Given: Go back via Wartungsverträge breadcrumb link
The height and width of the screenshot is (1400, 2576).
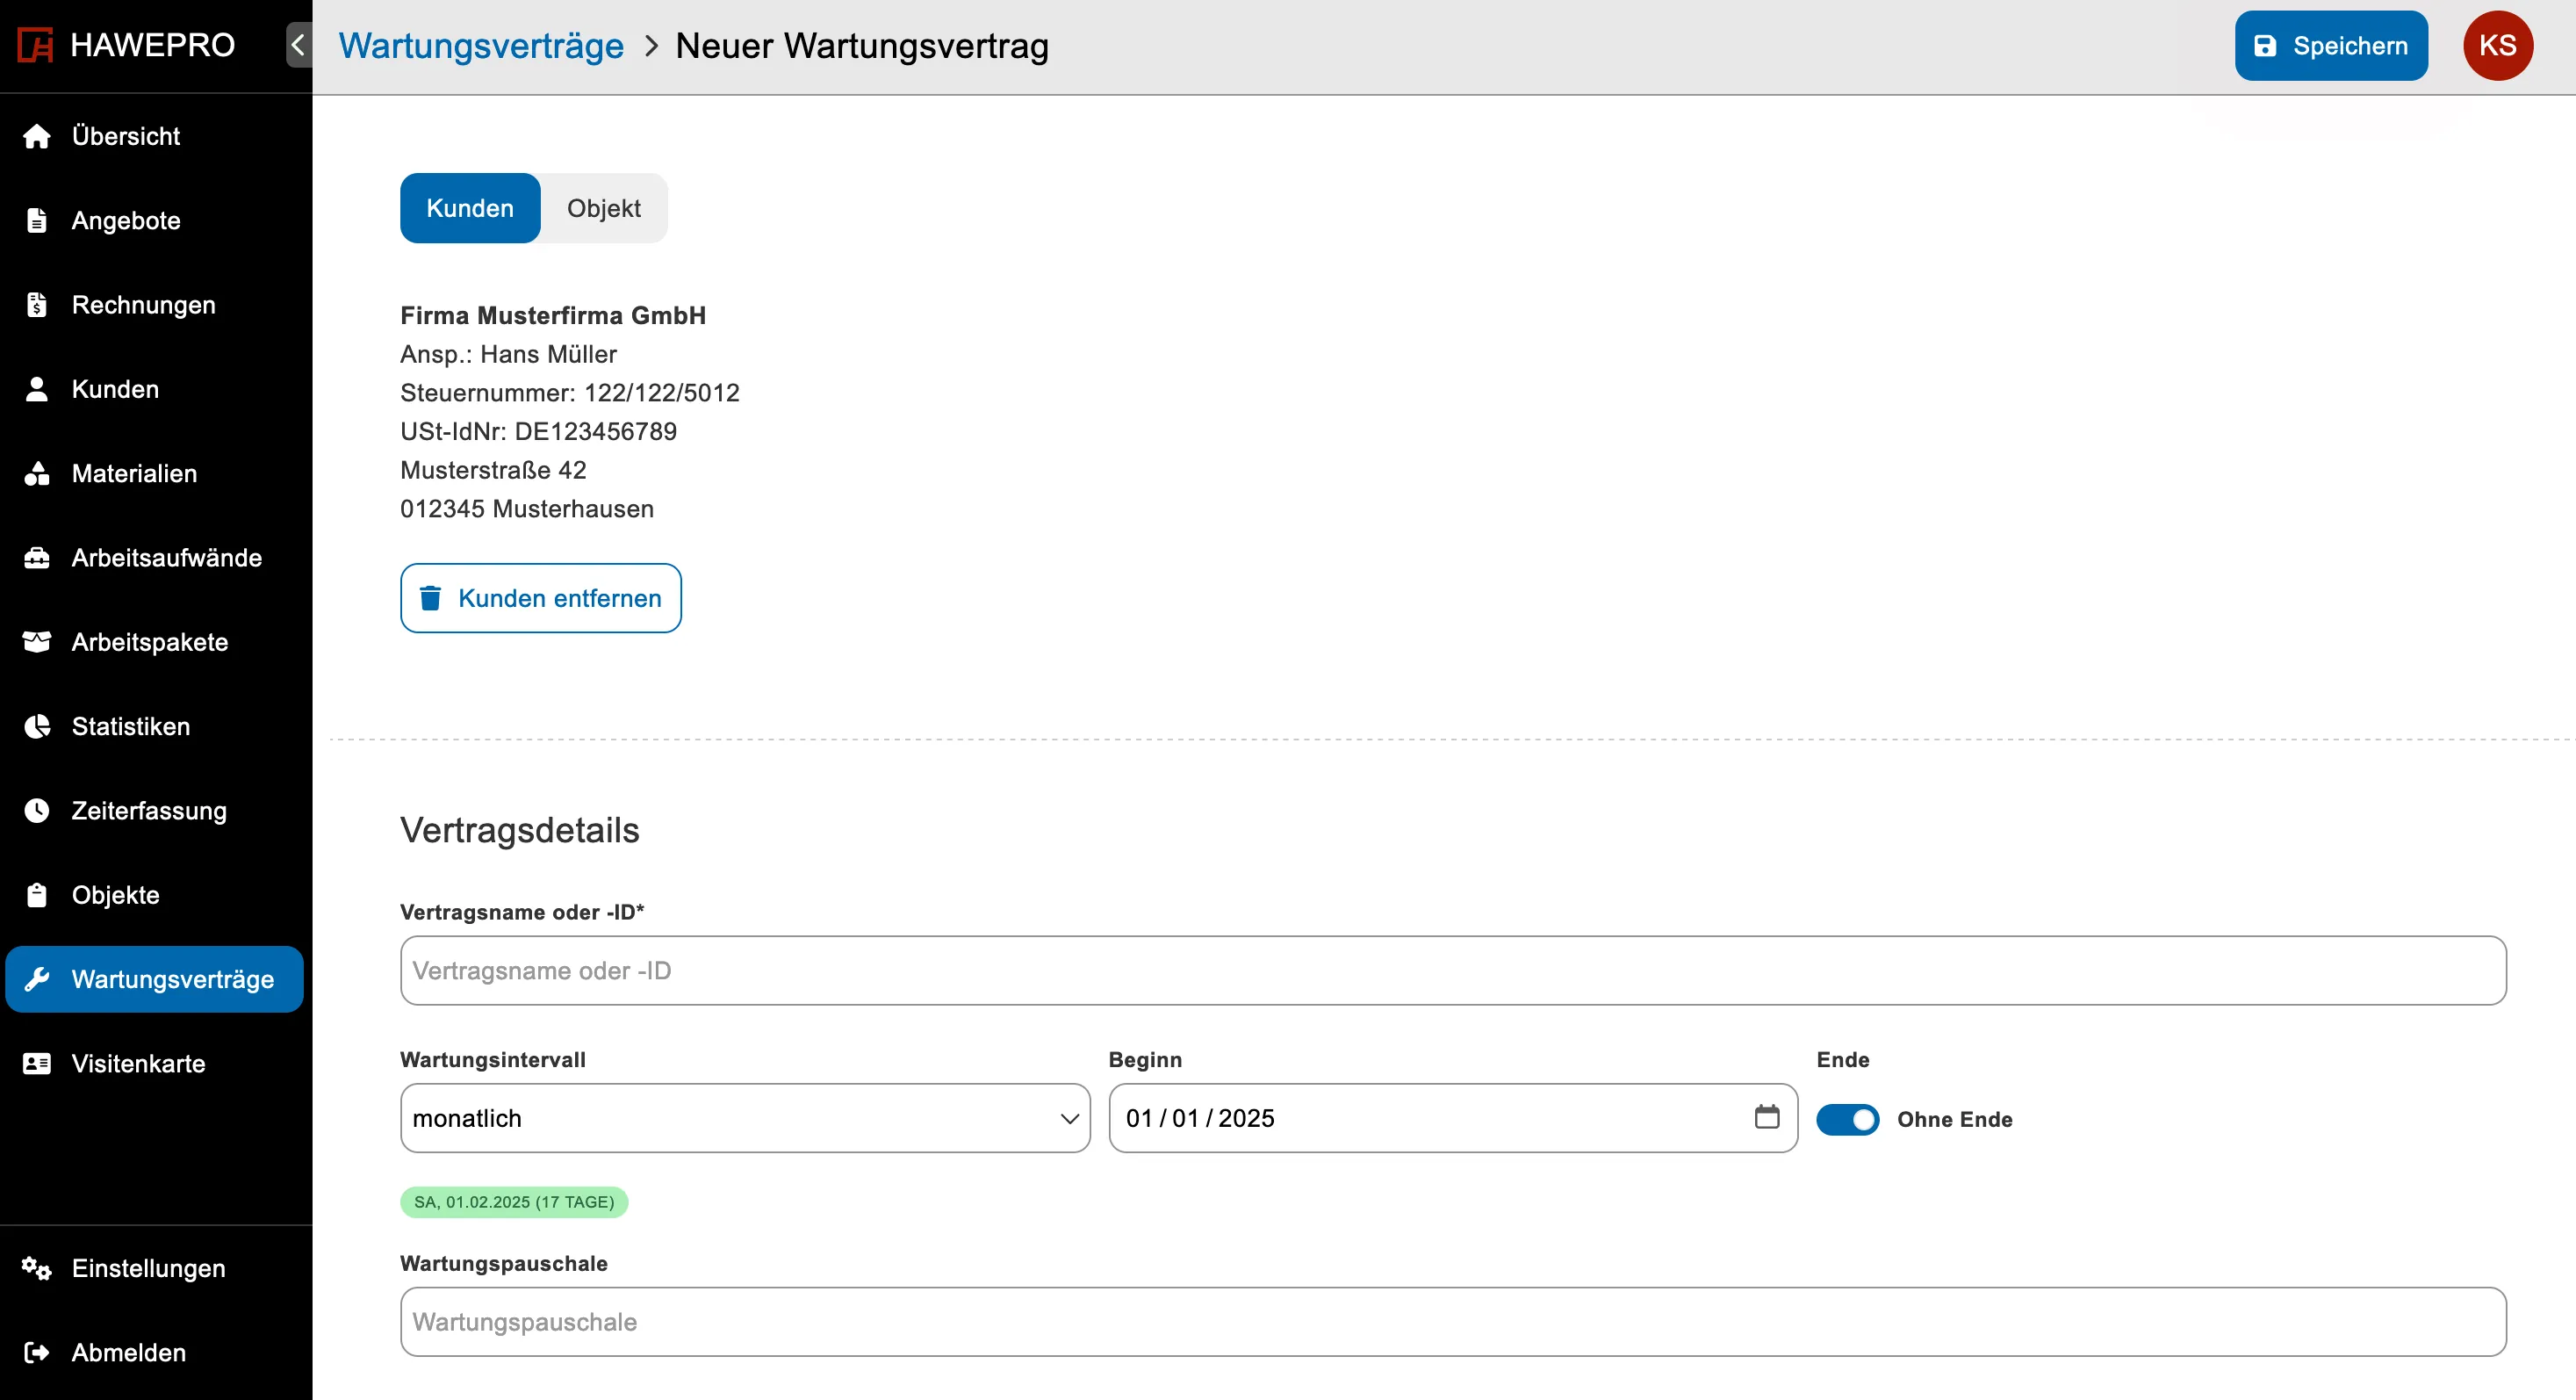Looking at the screenshot, I should pyautogui.click(x=481, y=46).
